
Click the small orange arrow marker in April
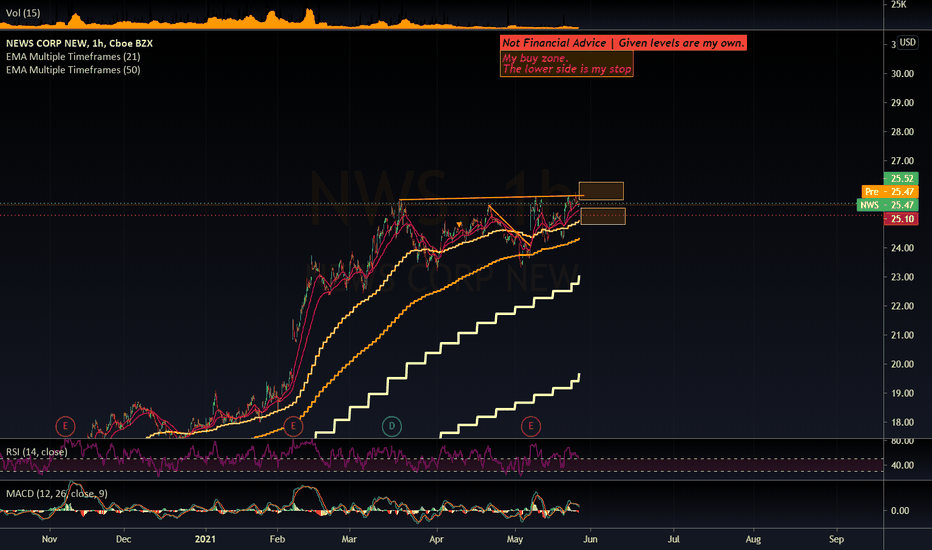459,224
